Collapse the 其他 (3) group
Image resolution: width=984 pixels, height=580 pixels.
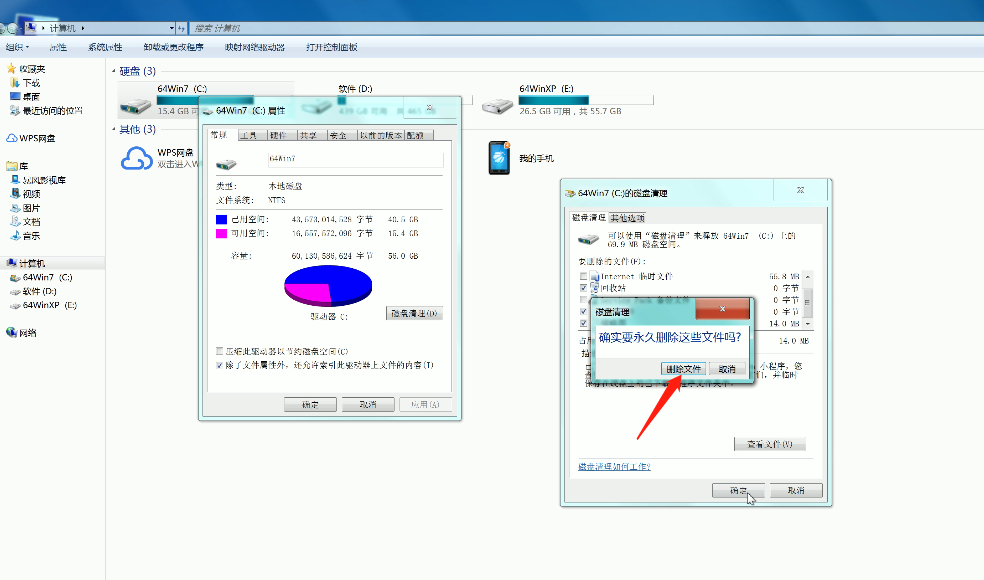[x=114, y=129]
